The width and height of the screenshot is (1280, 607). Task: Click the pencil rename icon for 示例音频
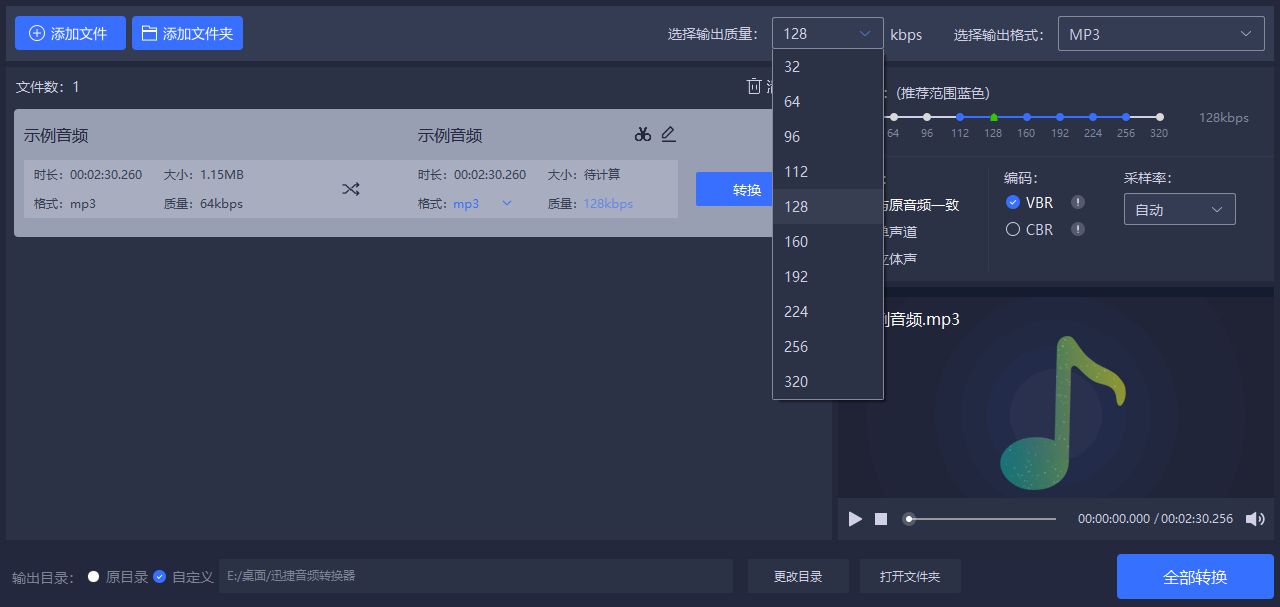(669, 134)
